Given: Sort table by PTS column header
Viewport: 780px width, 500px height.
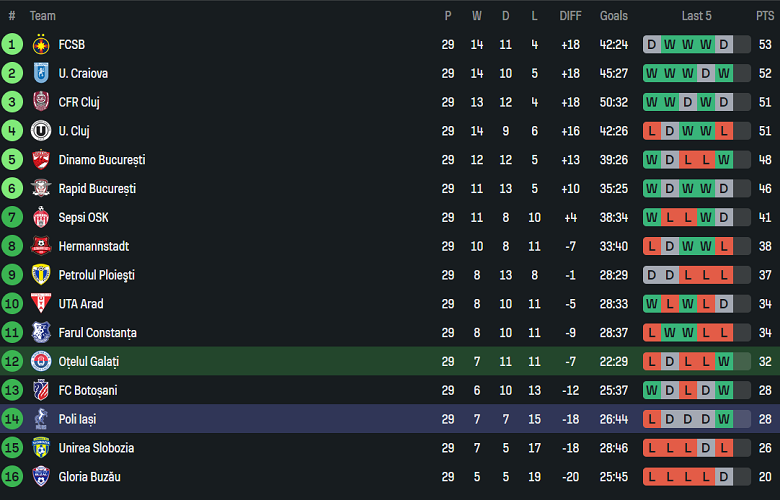Looking at the screenshot, I should tap(765, 16).
